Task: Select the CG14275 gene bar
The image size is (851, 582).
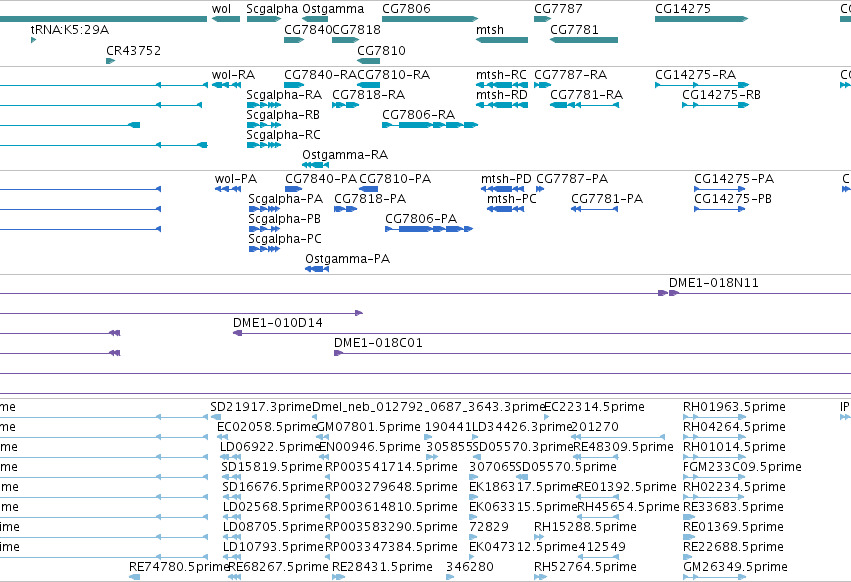Action: coord(701,19)
